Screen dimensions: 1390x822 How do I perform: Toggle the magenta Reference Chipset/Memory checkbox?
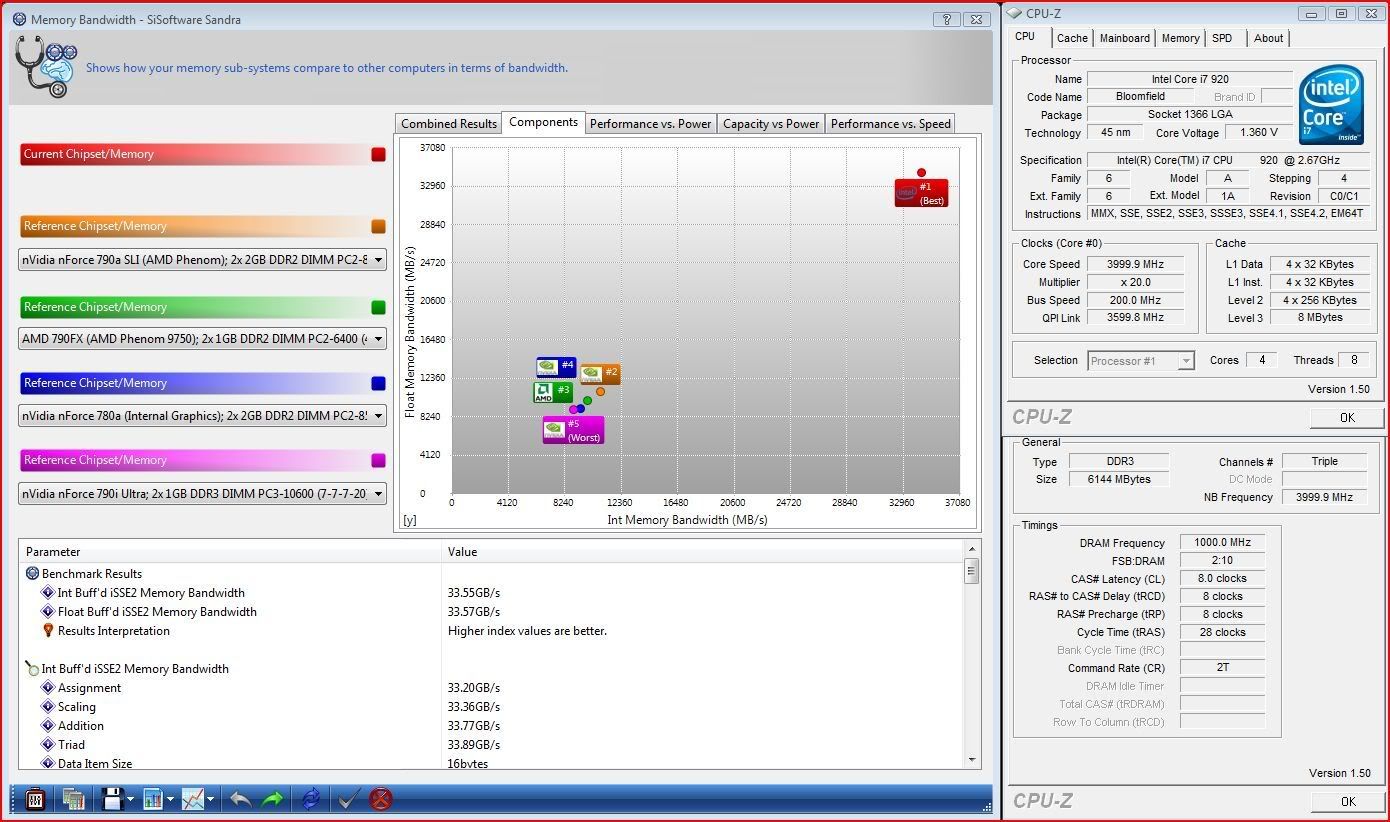[x=378, y=460]
